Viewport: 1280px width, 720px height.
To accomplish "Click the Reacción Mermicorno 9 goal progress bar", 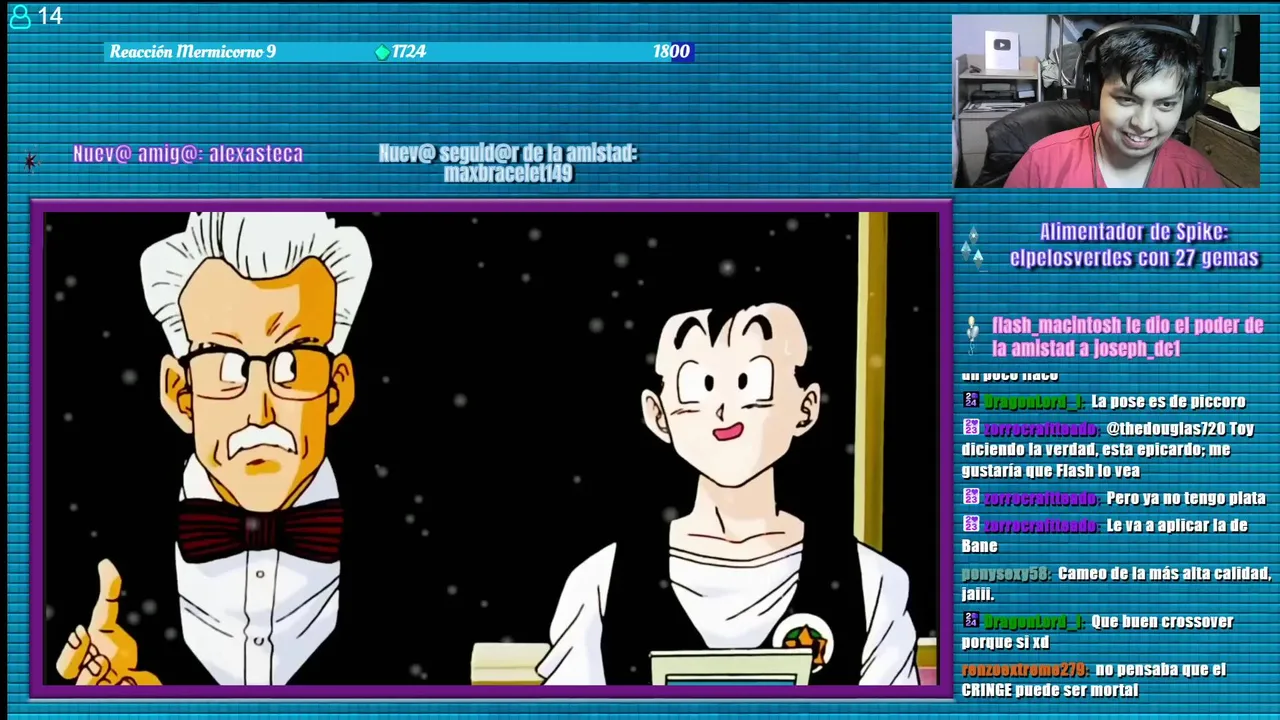I will [x=399, y=52].
